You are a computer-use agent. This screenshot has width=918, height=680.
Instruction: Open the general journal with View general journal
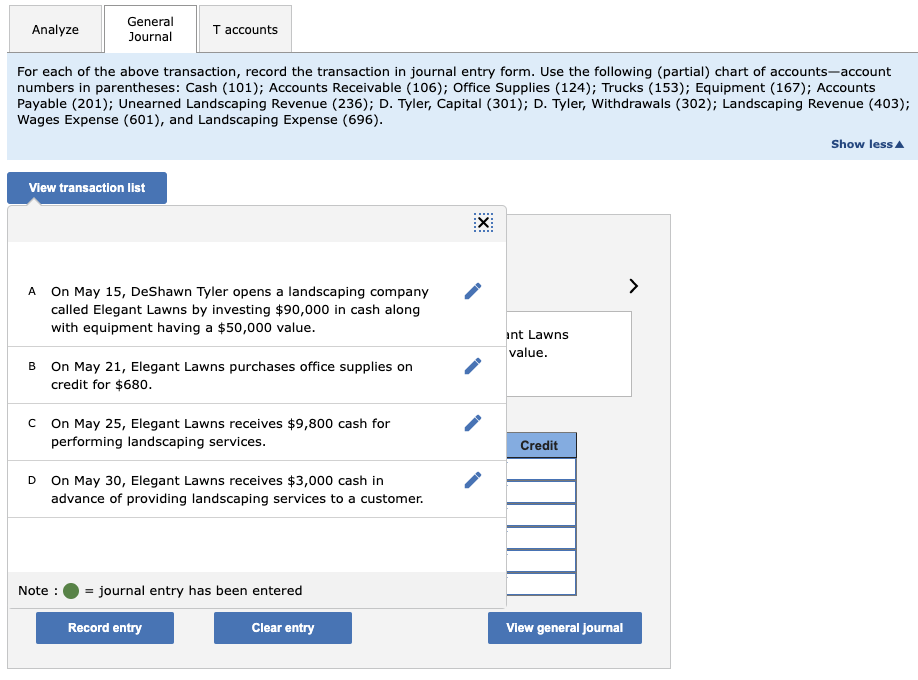[564, 628]
